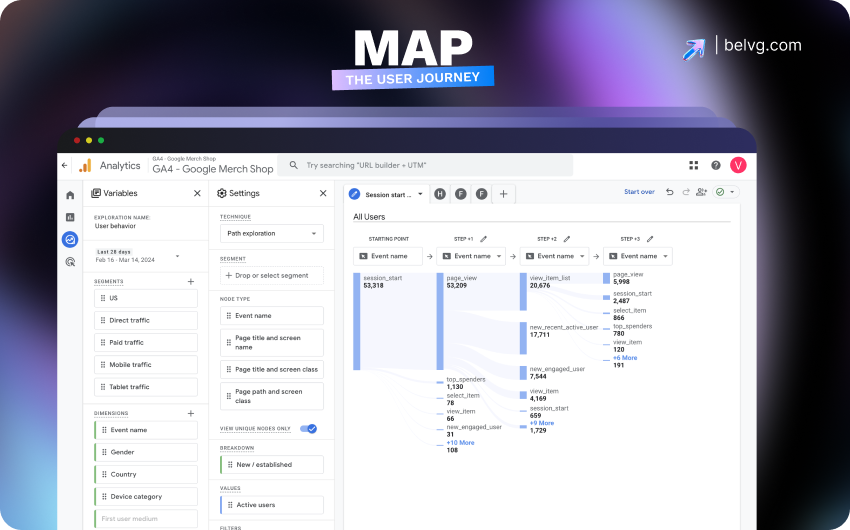Add a new segment with plus icon
Screen dimensions: 850x530
point(191,281)
